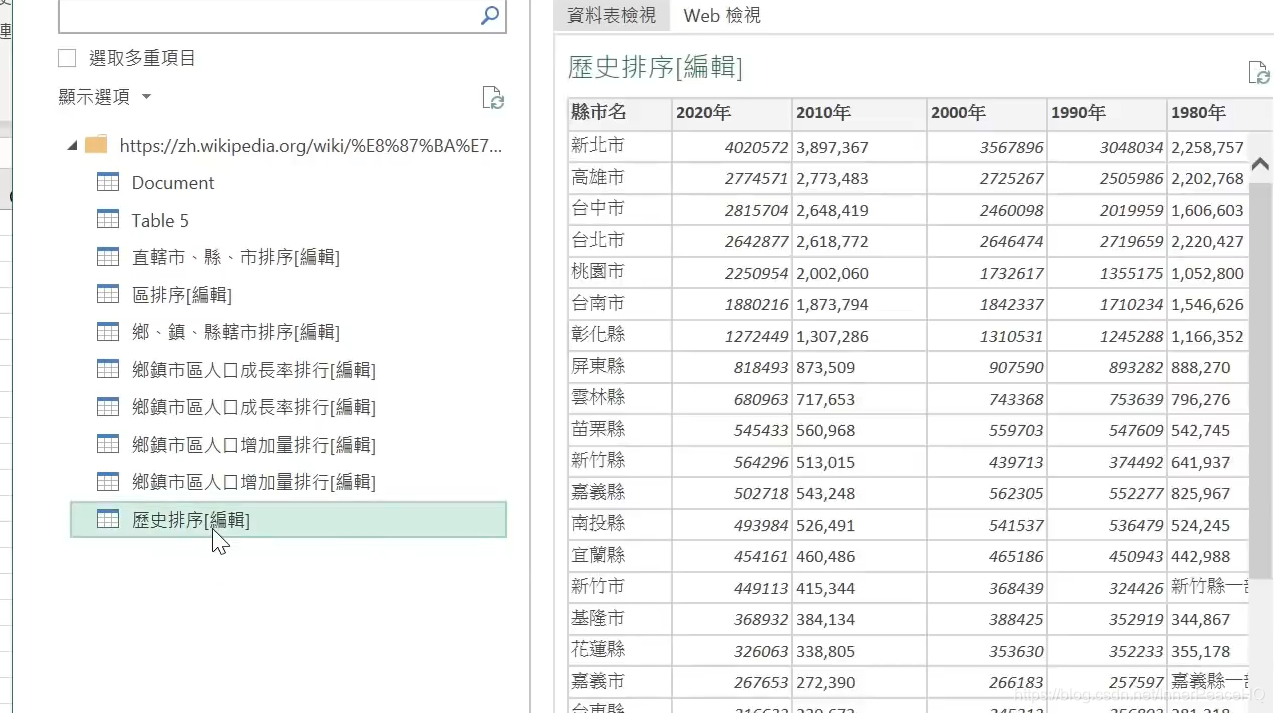Switch to the Web 檢視 tab
The width and height of the screenshot is (1274, 713).
[722, 15]
